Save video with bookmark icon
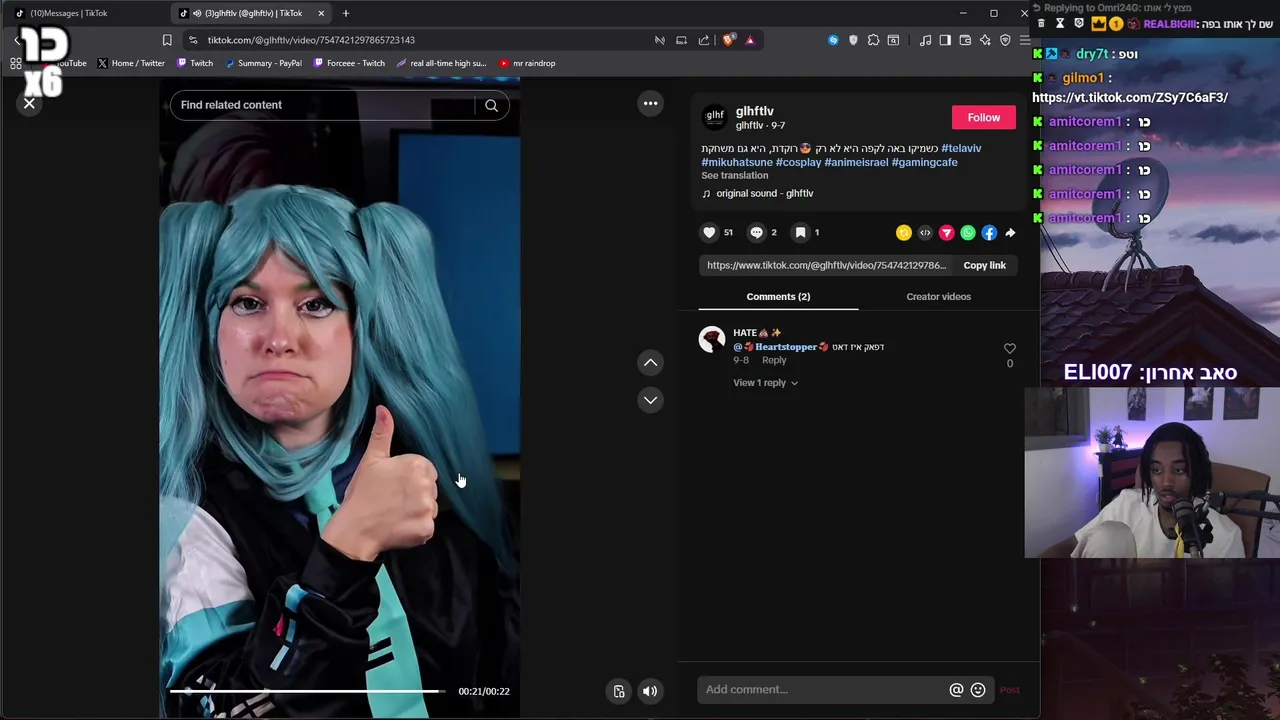The image size is (1280, 720). click(800, 232)
